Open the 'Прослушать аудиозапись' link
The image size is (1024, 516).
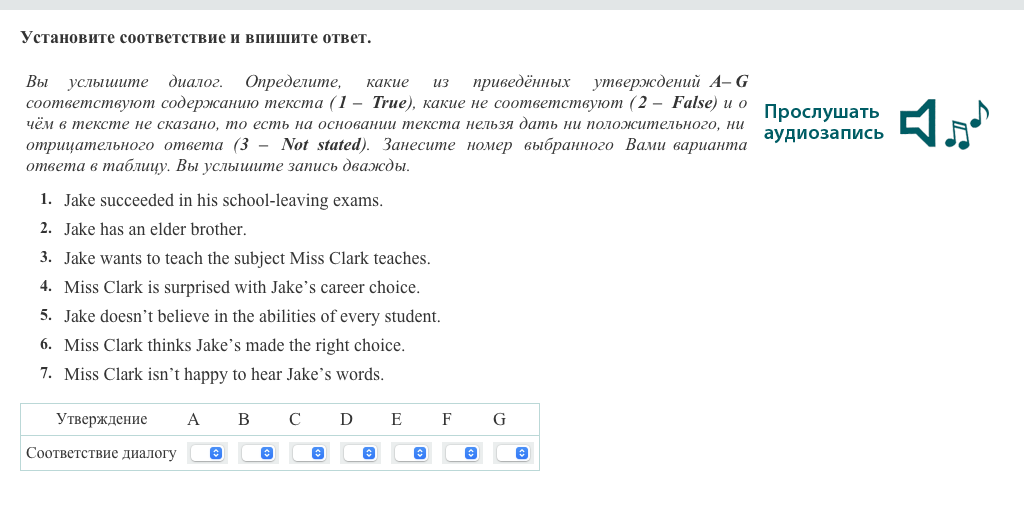pos(823,122)
